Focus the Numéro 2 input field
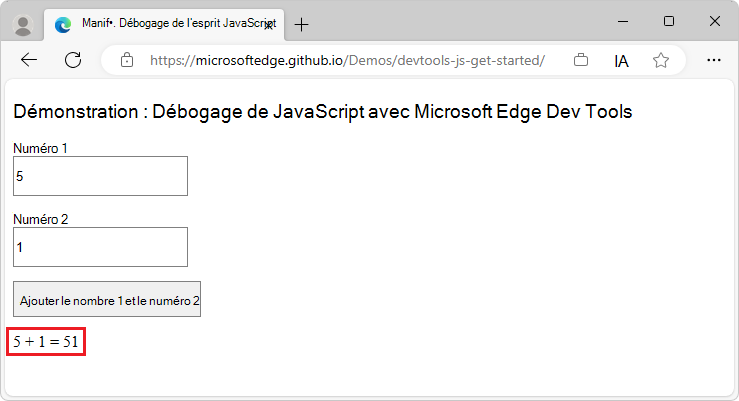The height and width of the screenshot is (401, 739). pos(100,247)
